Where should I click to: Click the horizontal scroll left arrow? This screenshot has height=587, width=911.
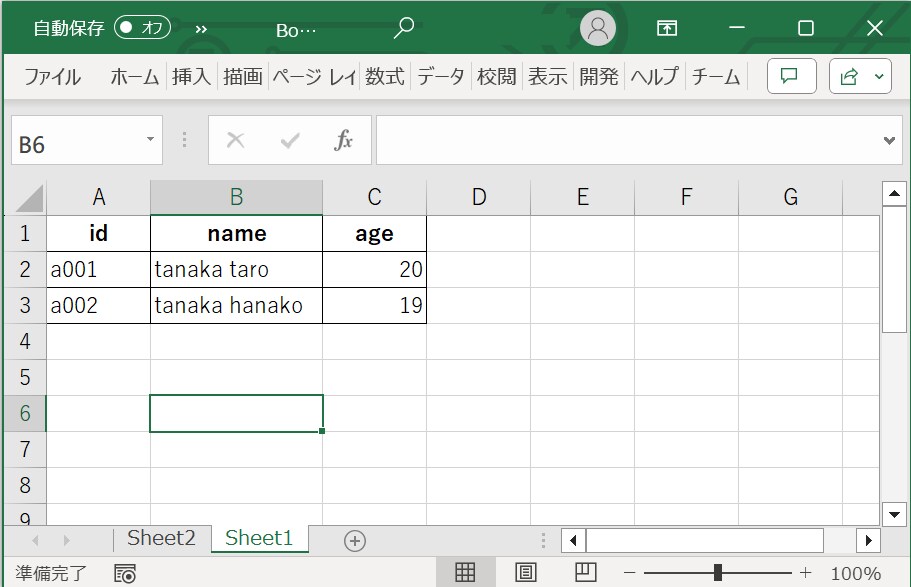(x=573, y=541)
